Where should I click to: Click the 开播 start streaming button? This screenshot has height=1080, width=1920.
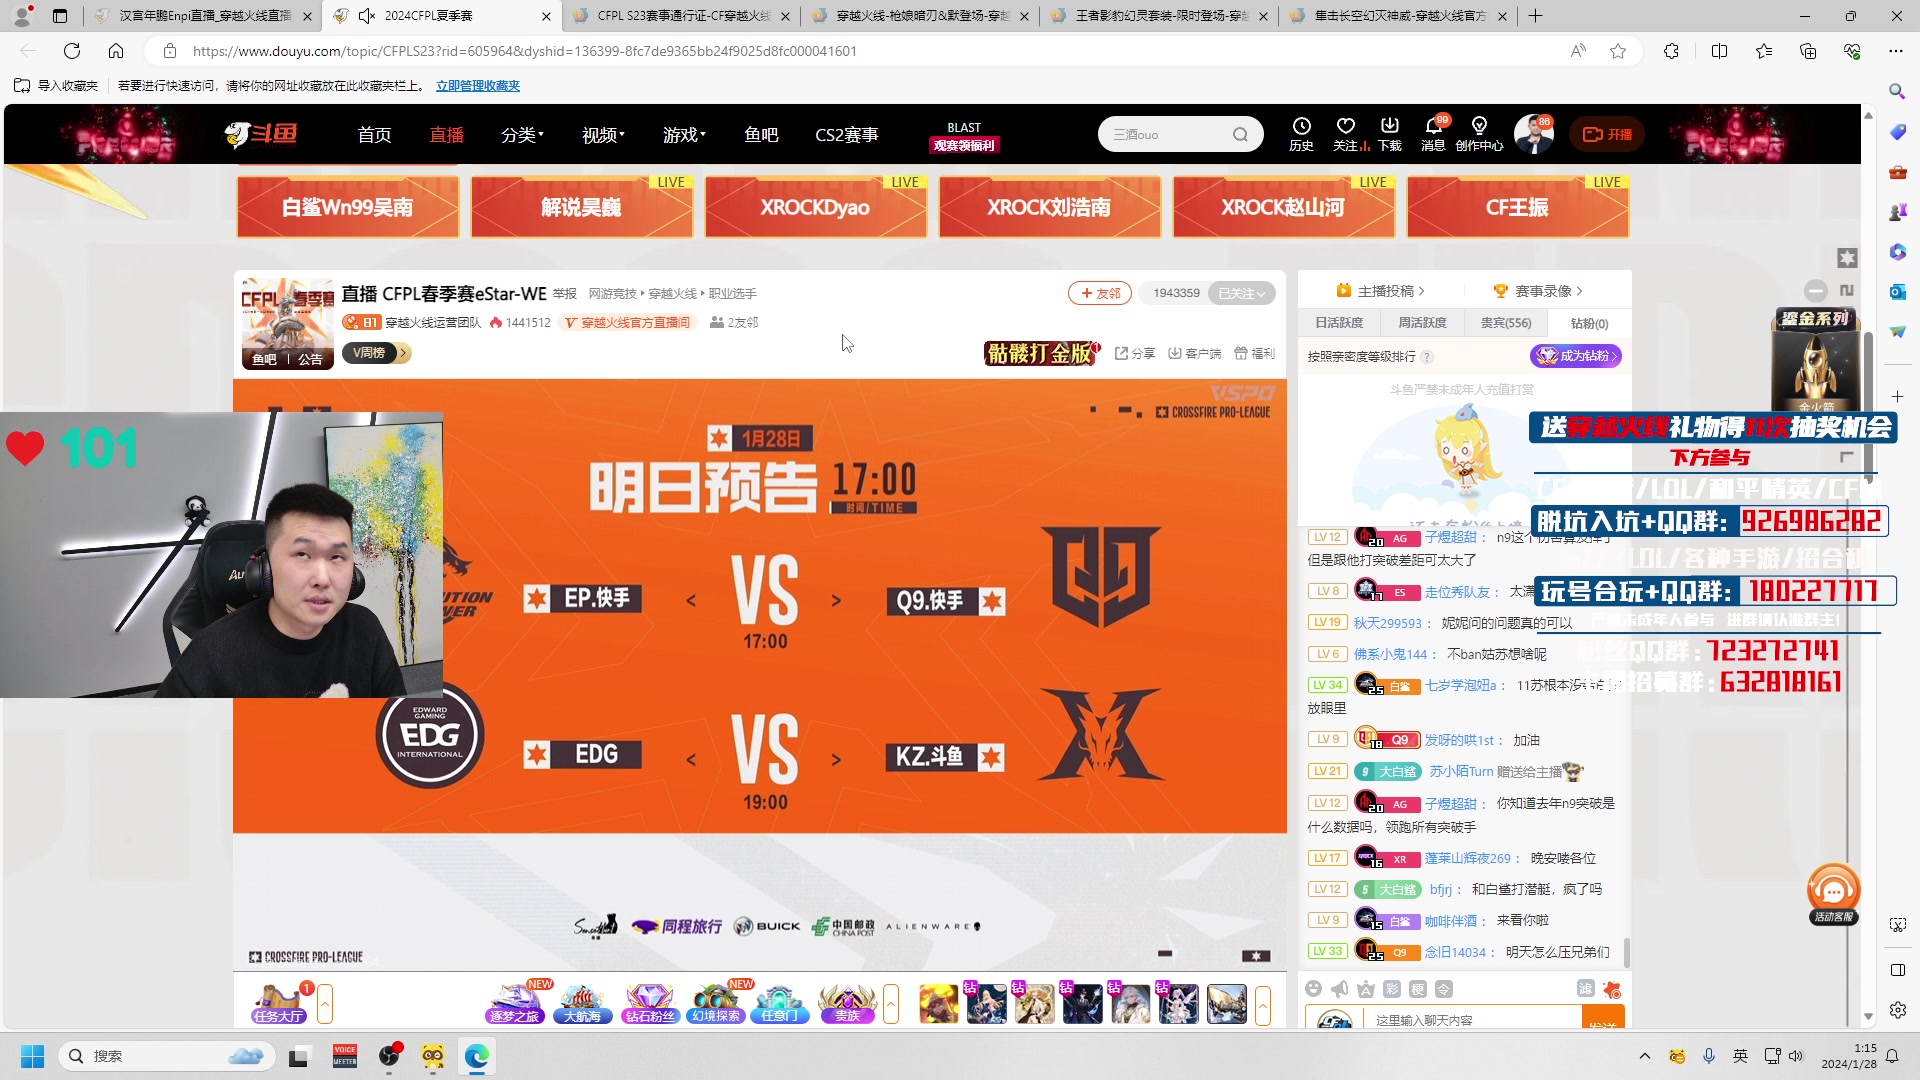pyautogui.click(x=1607, y=134)
